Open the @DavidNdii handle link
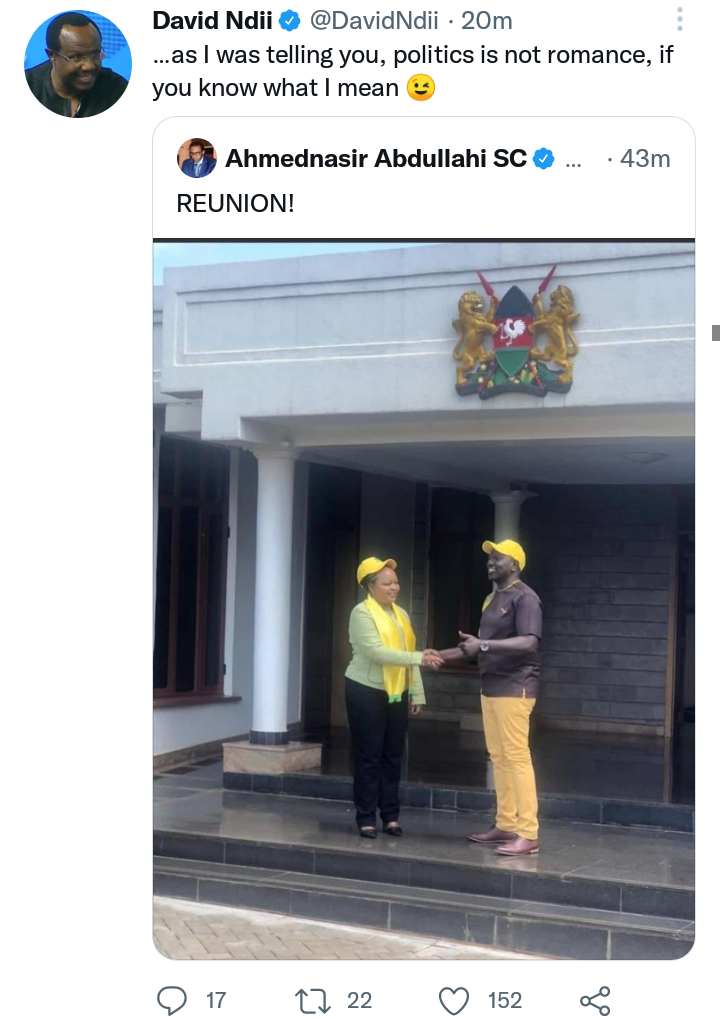Screen dimensions: 720x1019 coord(374,21)
